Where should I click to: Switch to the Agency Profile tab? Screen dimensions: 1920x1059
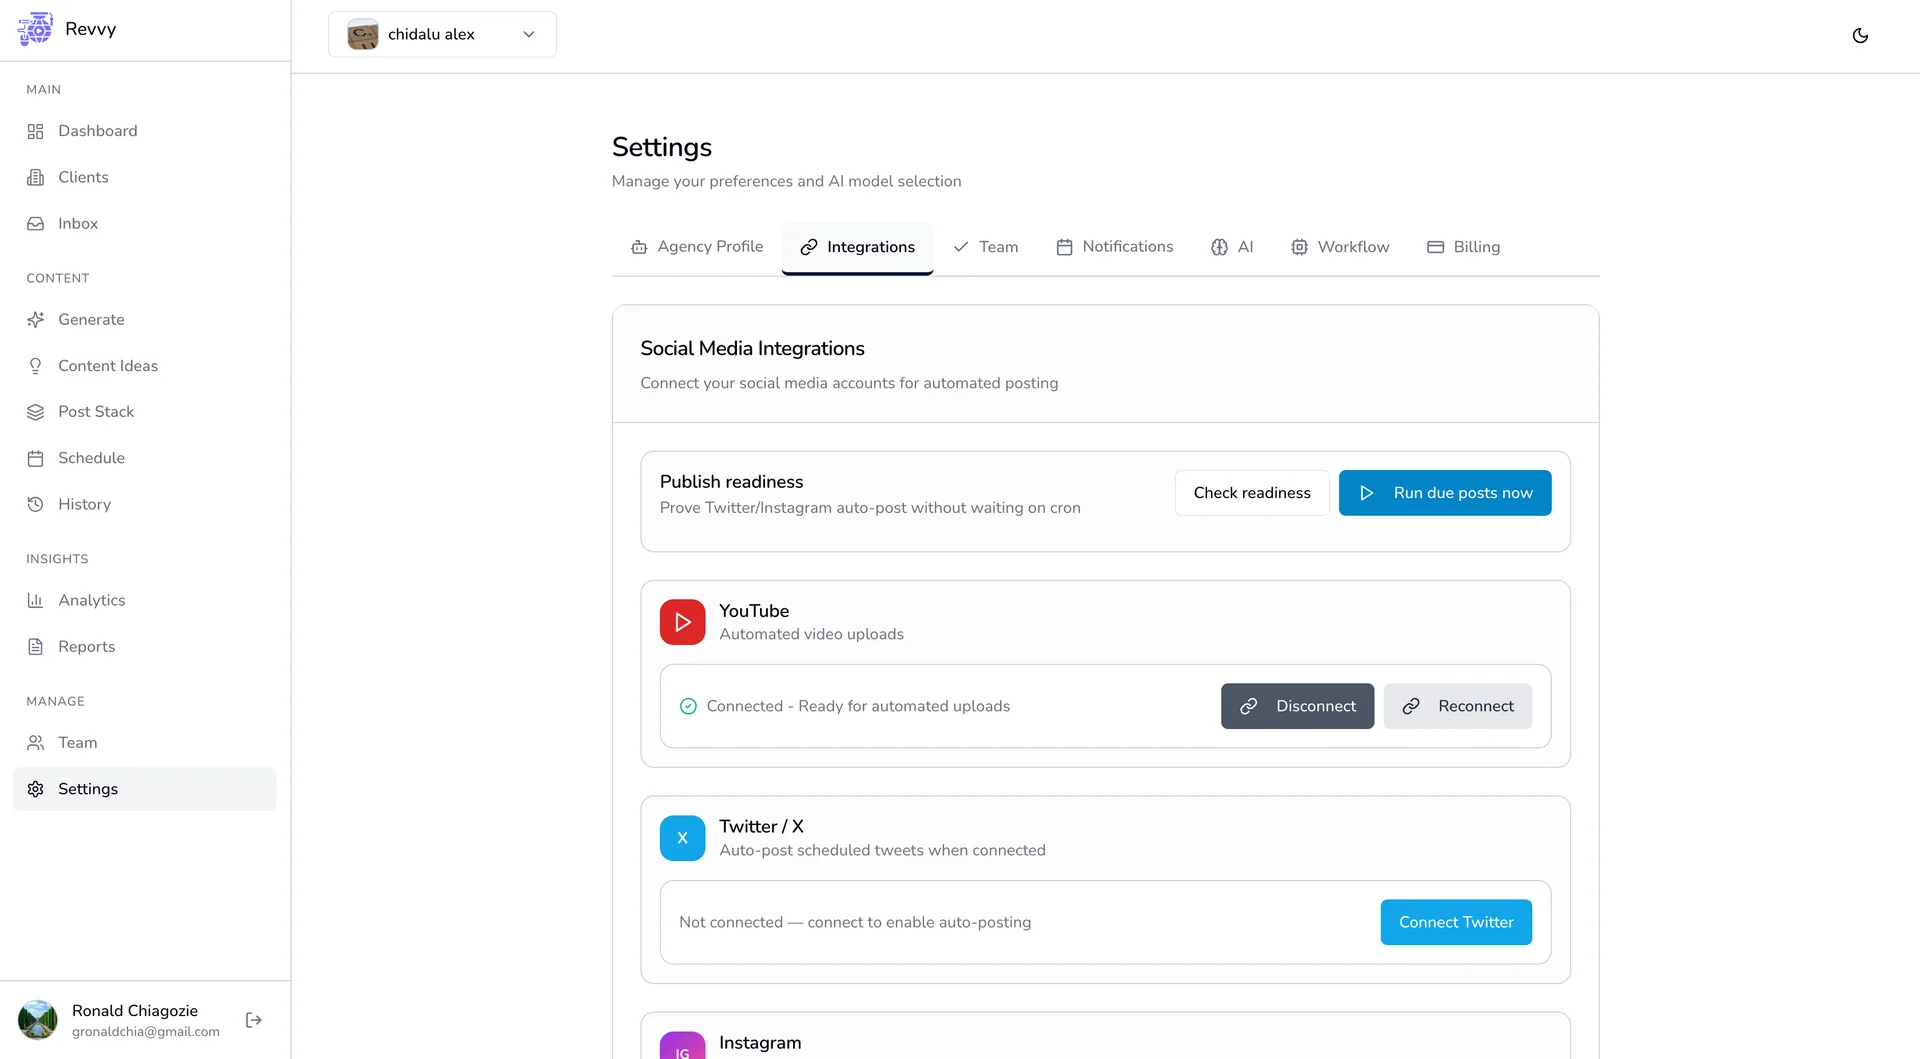click(x=697, y=247)
